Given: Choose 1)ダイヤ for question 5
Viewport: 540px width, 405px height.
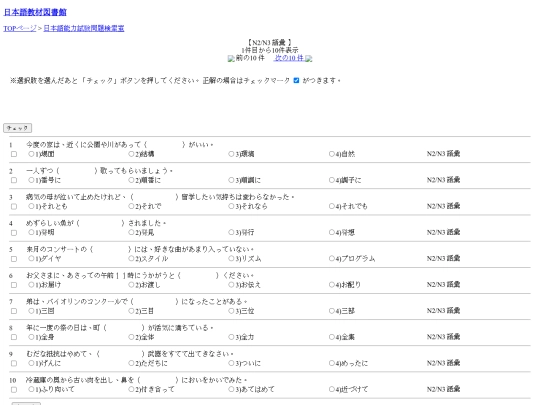Looking at the screenshot, I should click(31, 259).
